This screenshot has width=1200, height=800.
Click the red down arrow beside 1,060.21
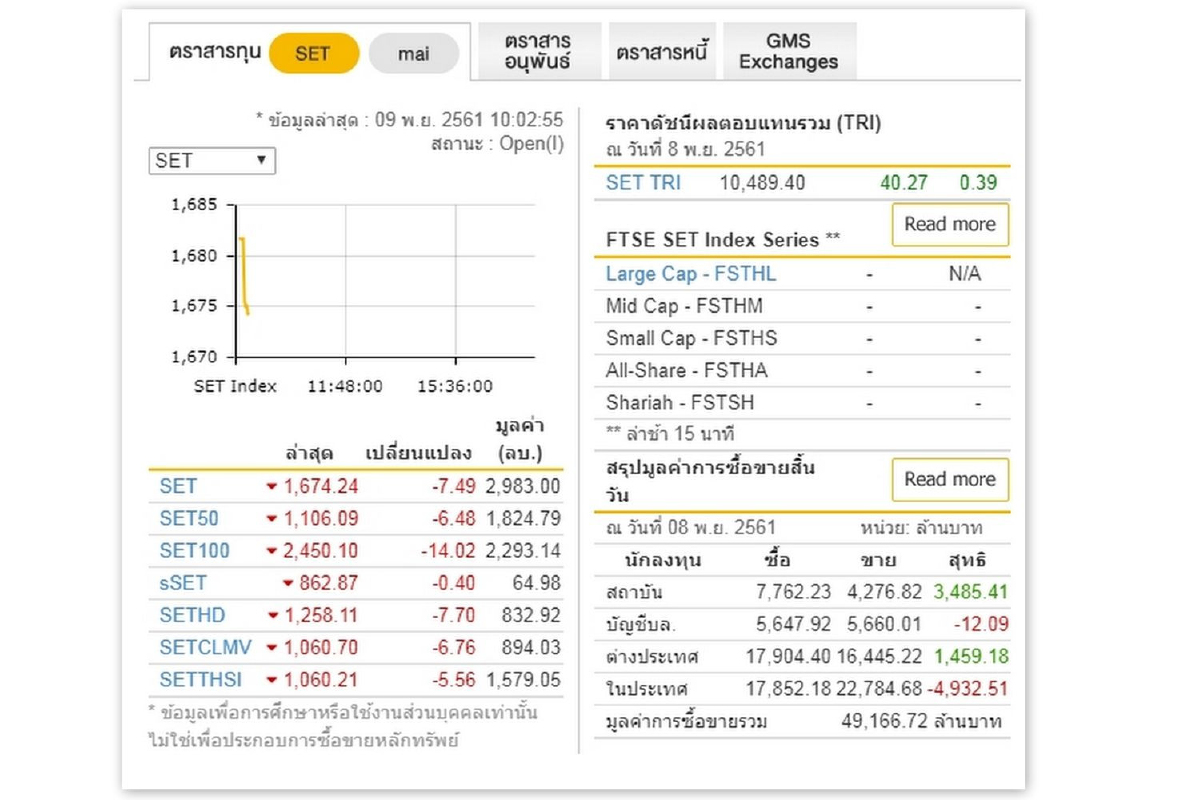pyautogui.click(x=271, y=681)
